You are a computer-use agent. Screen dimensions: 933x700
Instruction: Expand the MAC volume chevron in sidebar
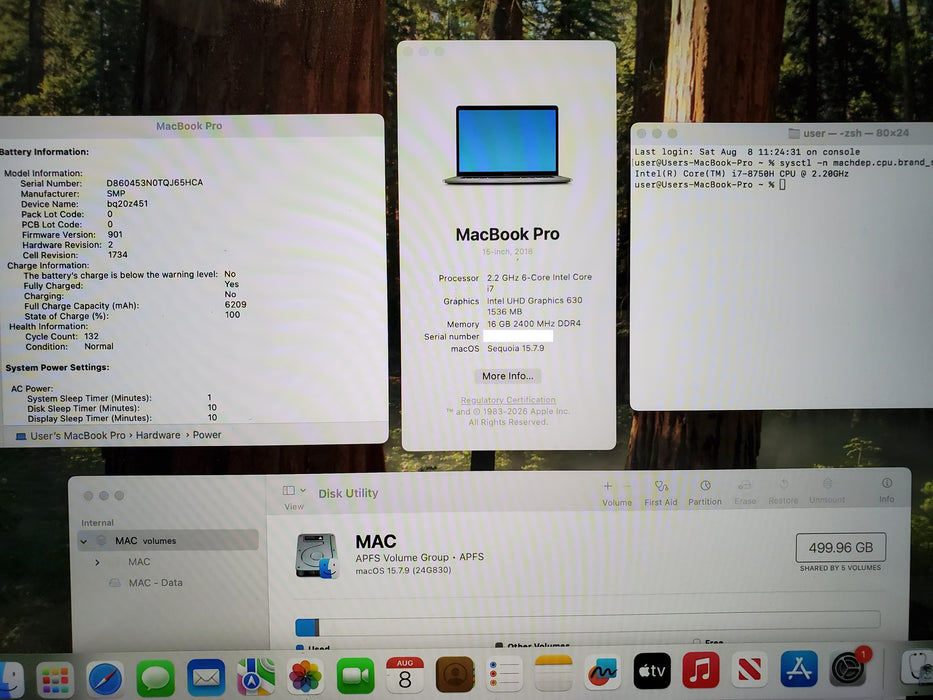click(x=97, y=562)
